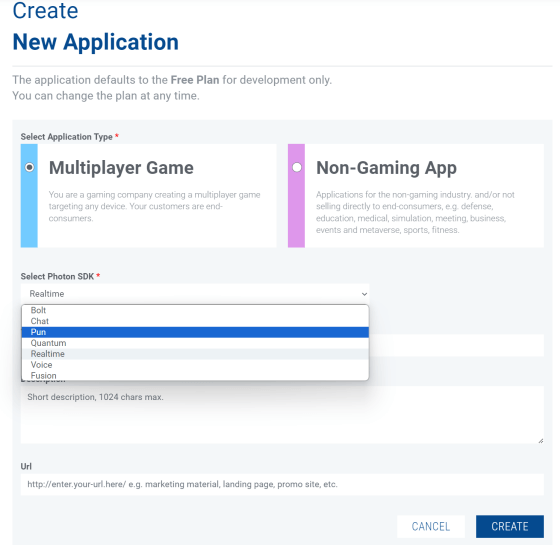Click into the Url input field
Image resolution: width=560 pixels, height=546 pixels.
pos(282,484)
